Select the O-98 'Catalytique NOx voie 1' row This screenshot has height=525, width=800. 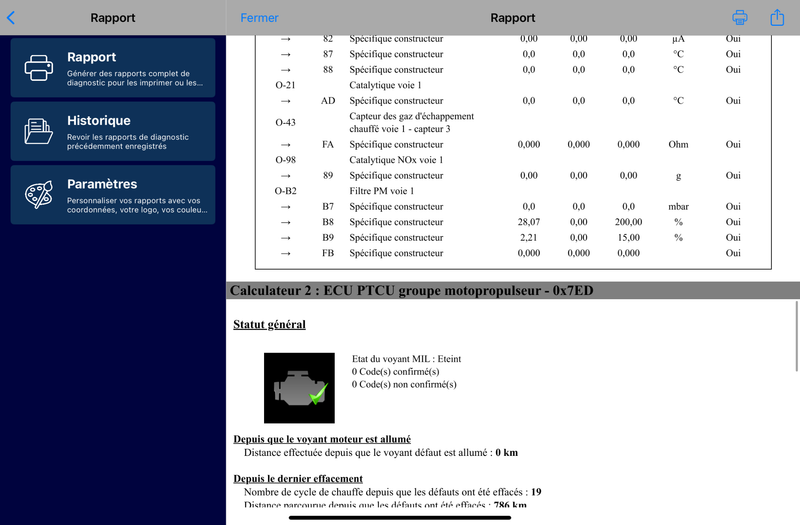click(513, 160)
